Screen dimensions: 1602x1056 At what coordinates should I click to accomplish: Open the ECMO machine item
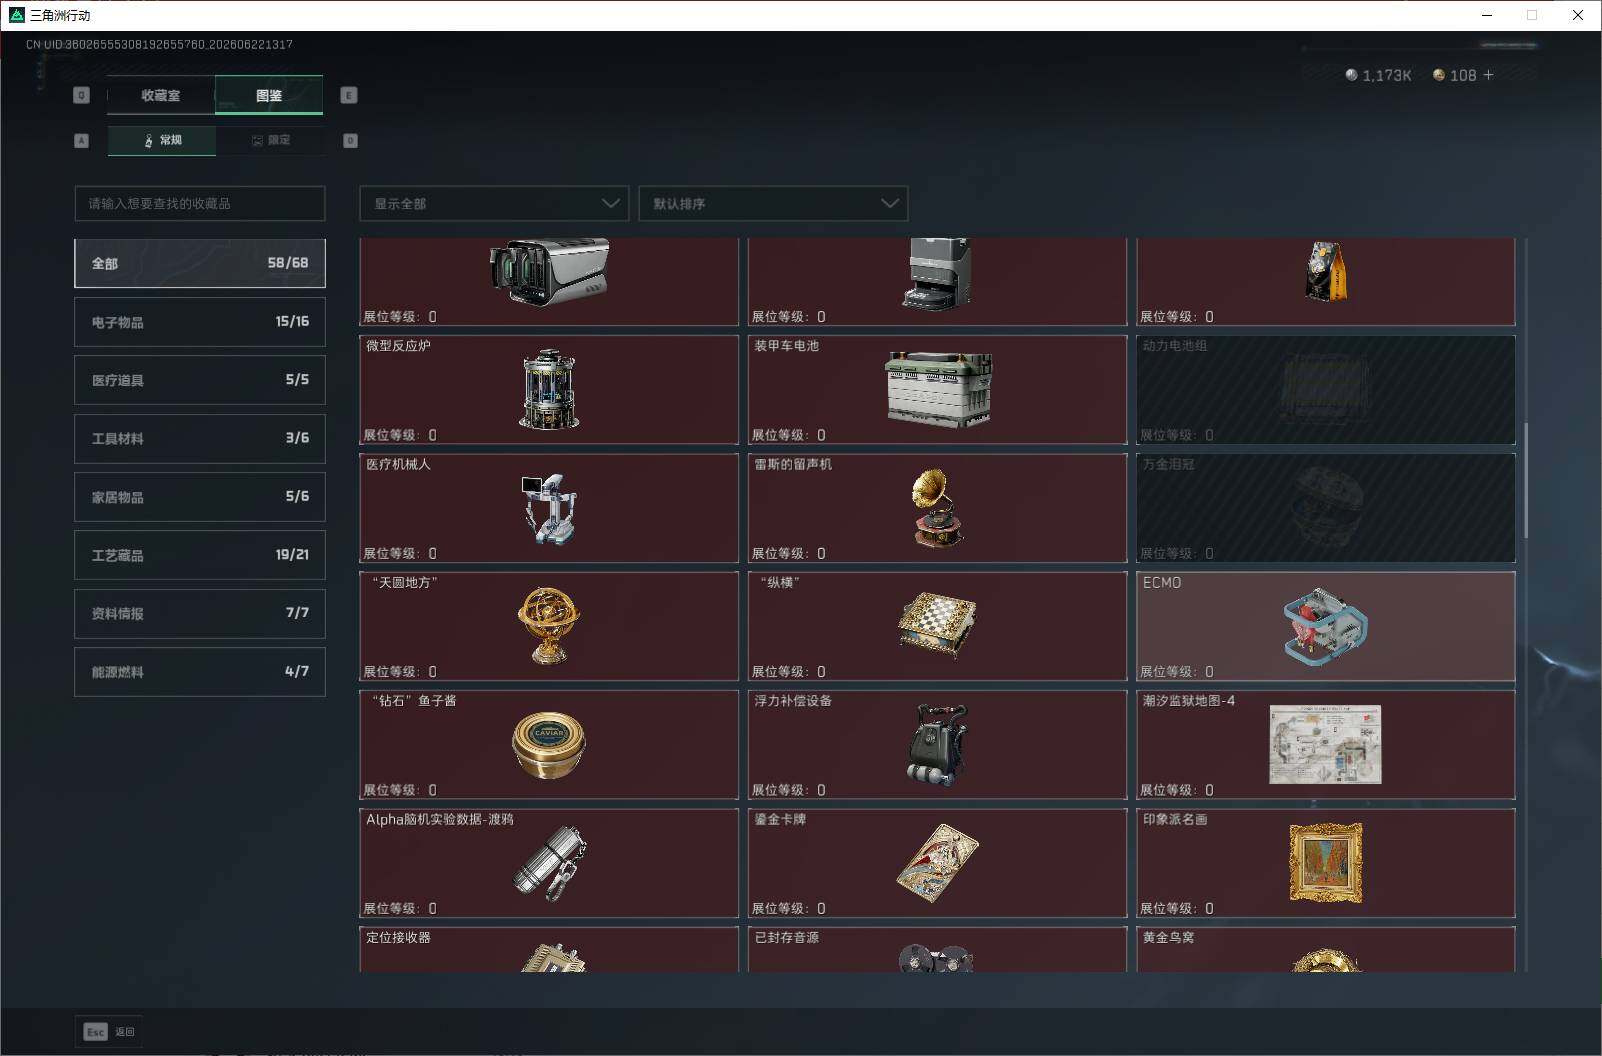[1325, 627]
